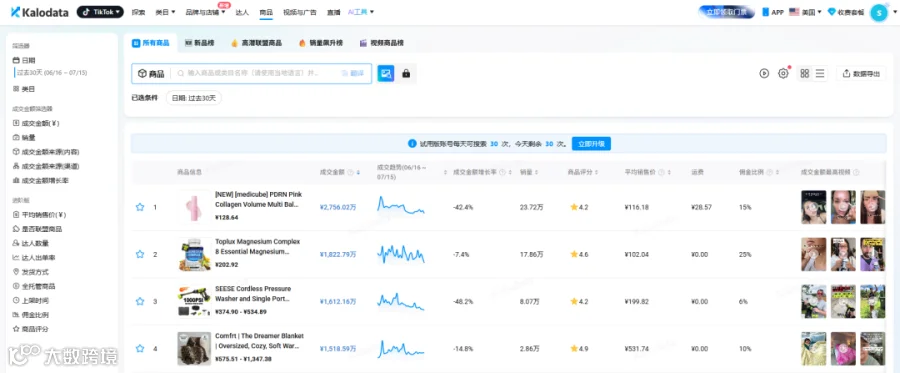900x373 pixels.
Task: Open the 美国 country dropdown
Action: tap(805, 12)
